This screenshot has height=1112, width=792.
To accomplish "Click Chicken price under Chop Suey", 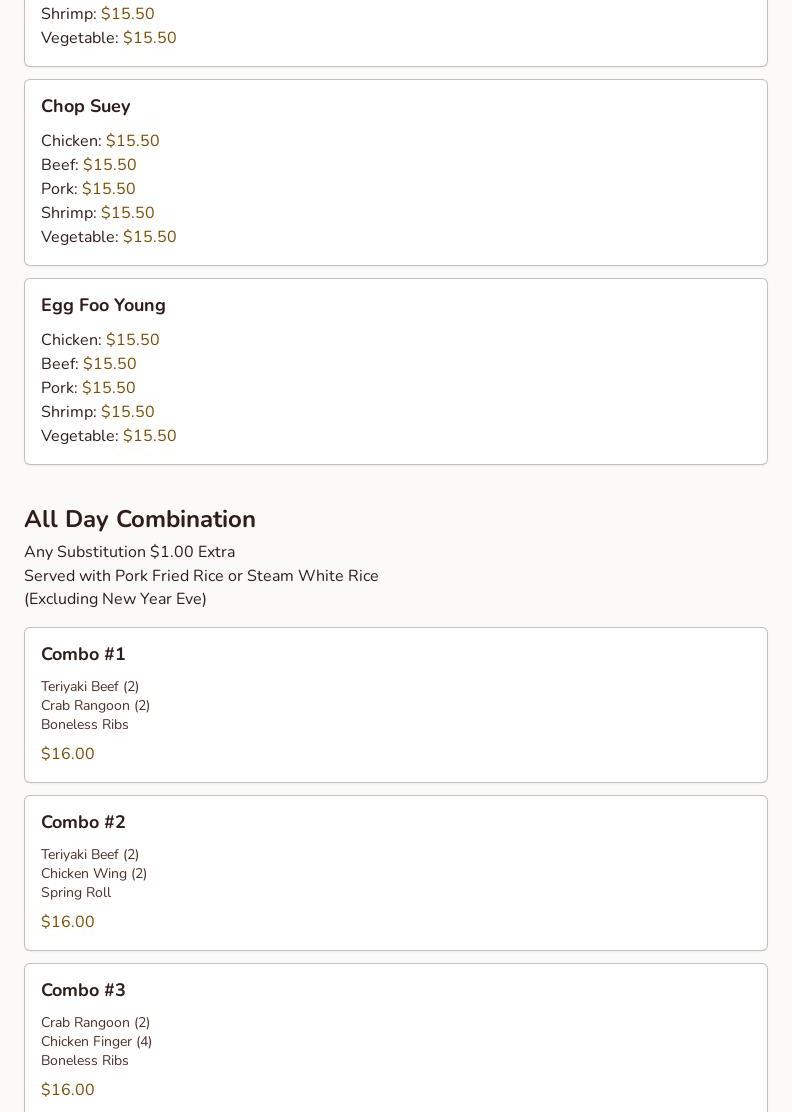I will pyautogui.click(x=132, y=141).
